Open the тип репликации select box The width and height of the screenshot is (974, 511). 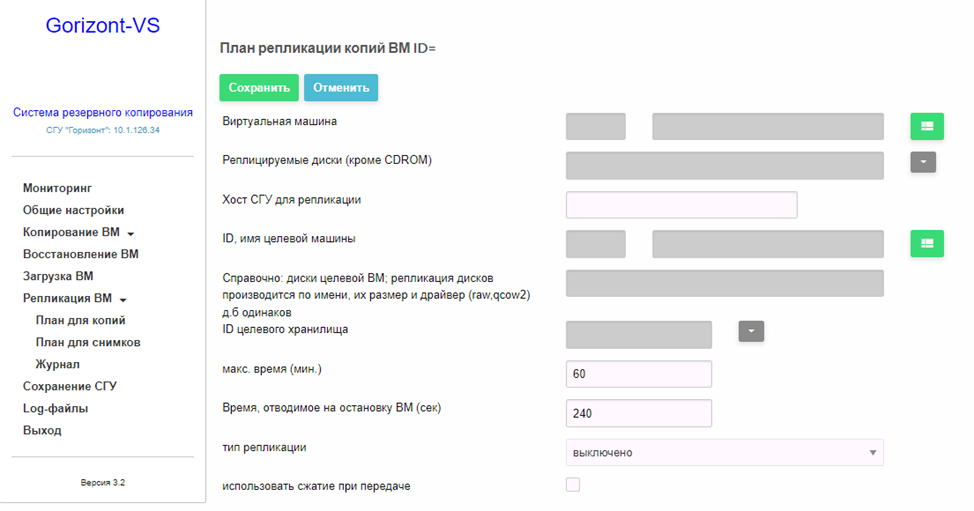click(724, 453)
